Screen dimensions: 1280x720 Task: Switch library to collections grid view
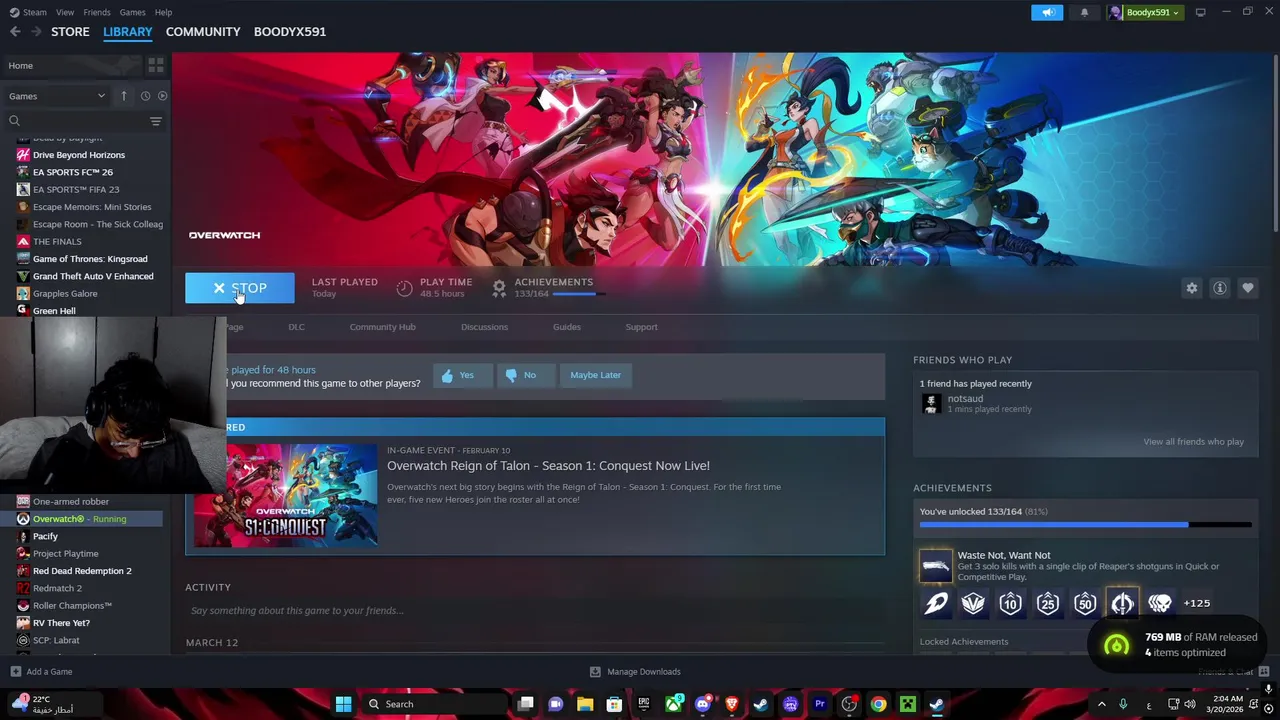click(156, 66)
